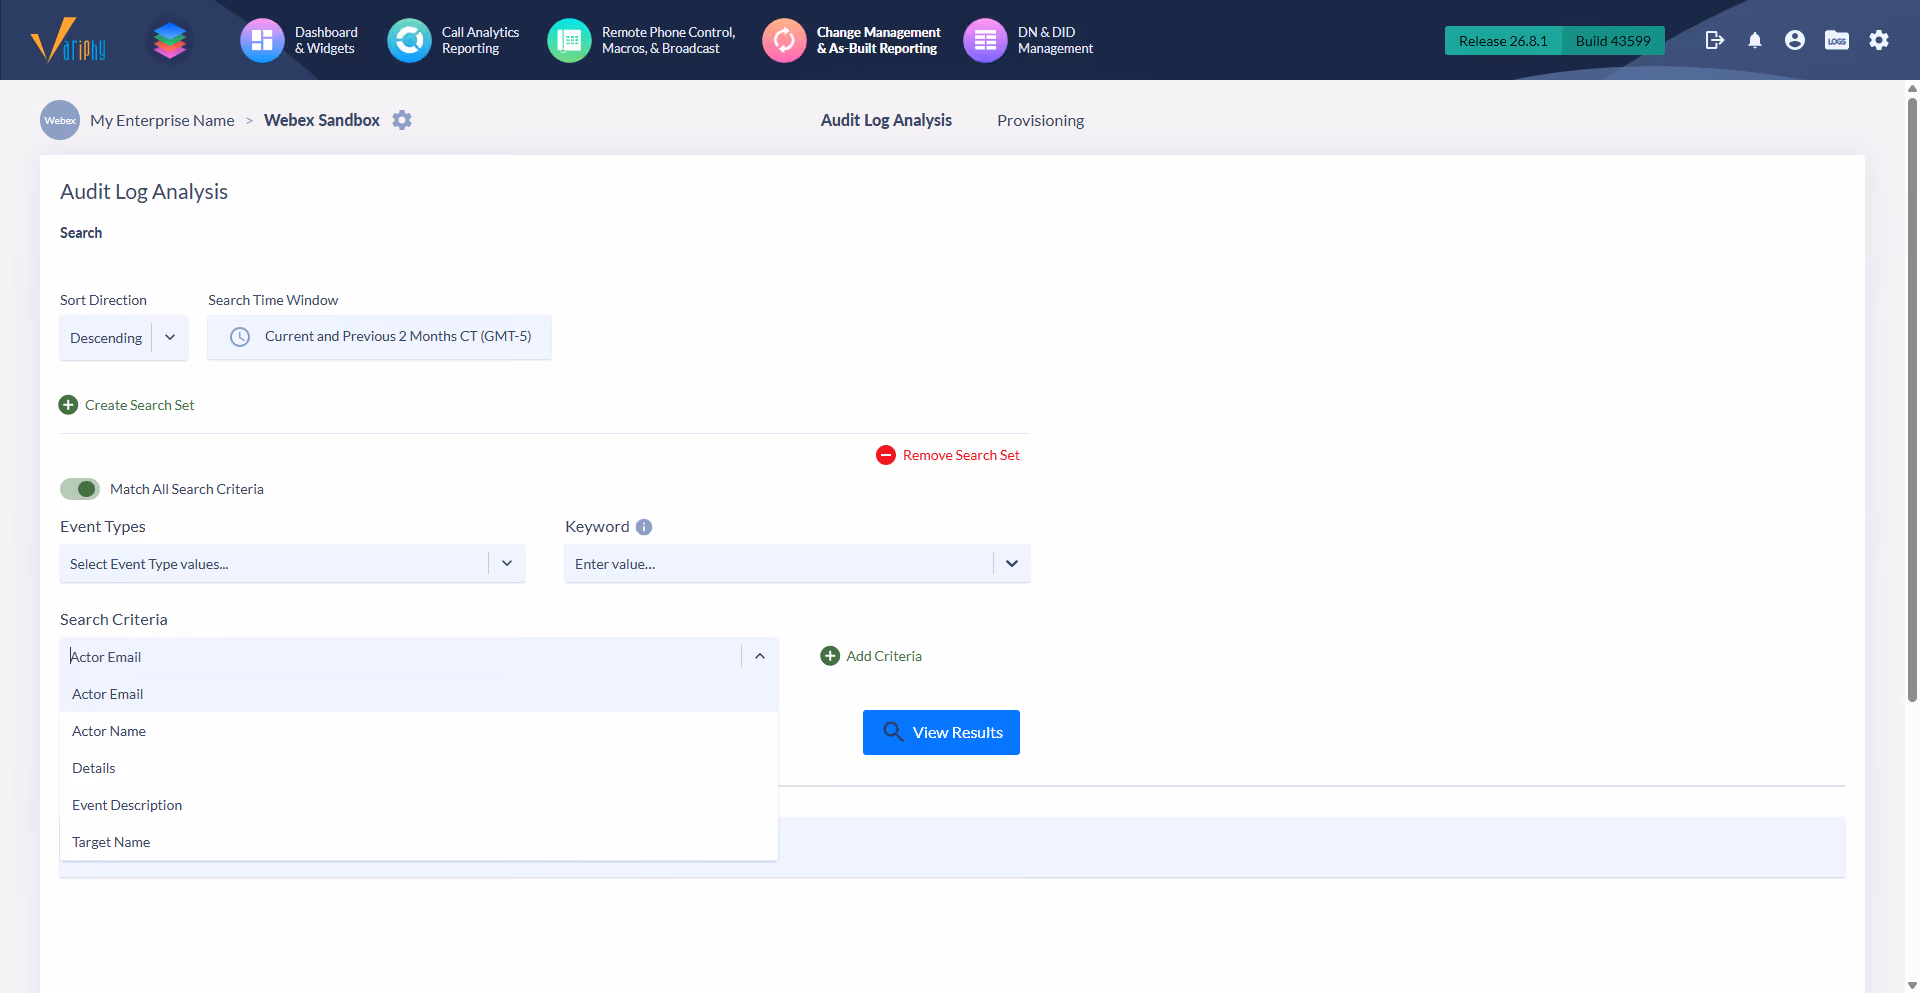Screen dimensions: 1920x993
Task: Click the clock icon in Search Time Window
Action: pyautogui.click(x=240, y=337)
